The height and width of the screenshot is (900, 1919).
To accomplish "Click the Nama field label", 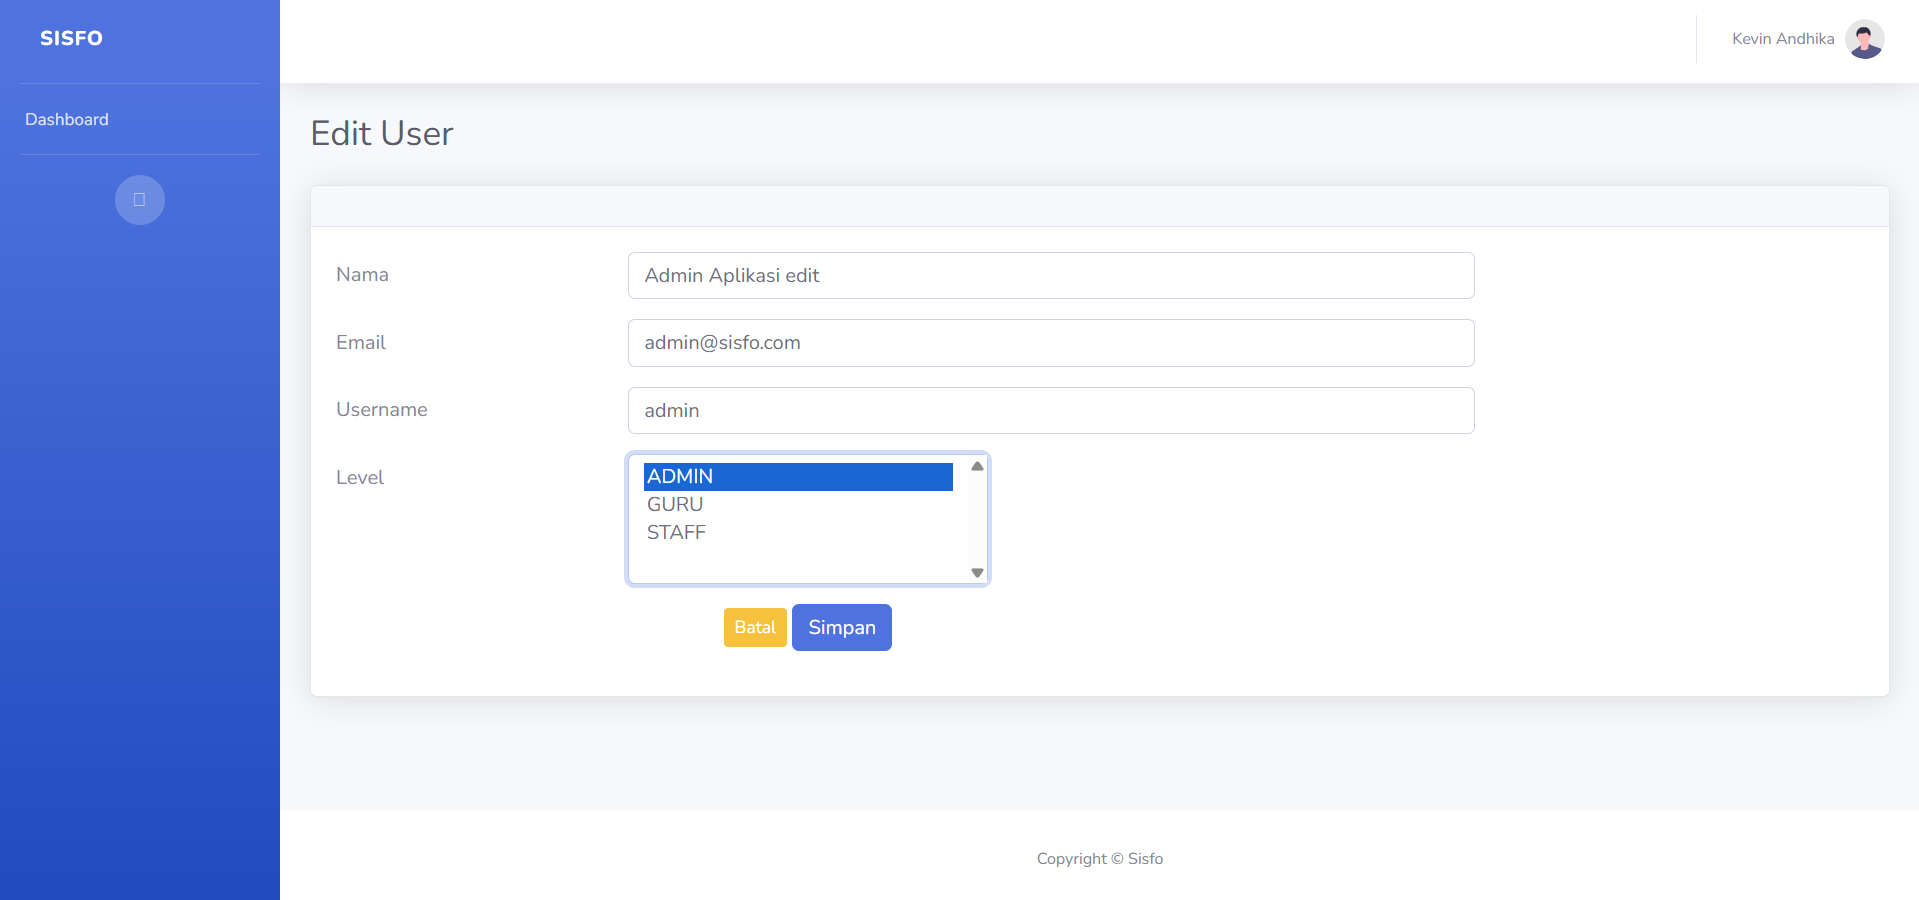I will click(x=362, y=275).
